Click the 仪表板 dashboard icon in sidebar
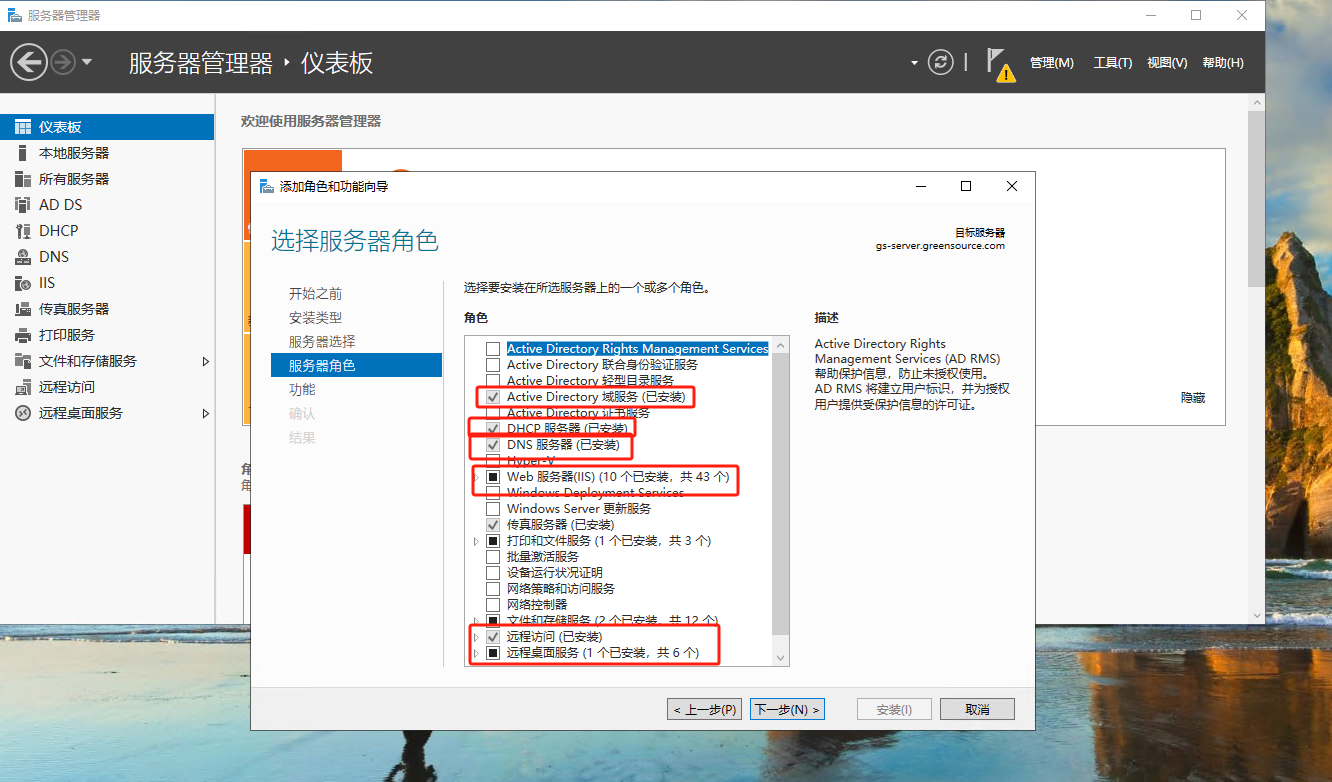Screen dimensions: 1332x782 pyautogui.click(x=22, y=127)
